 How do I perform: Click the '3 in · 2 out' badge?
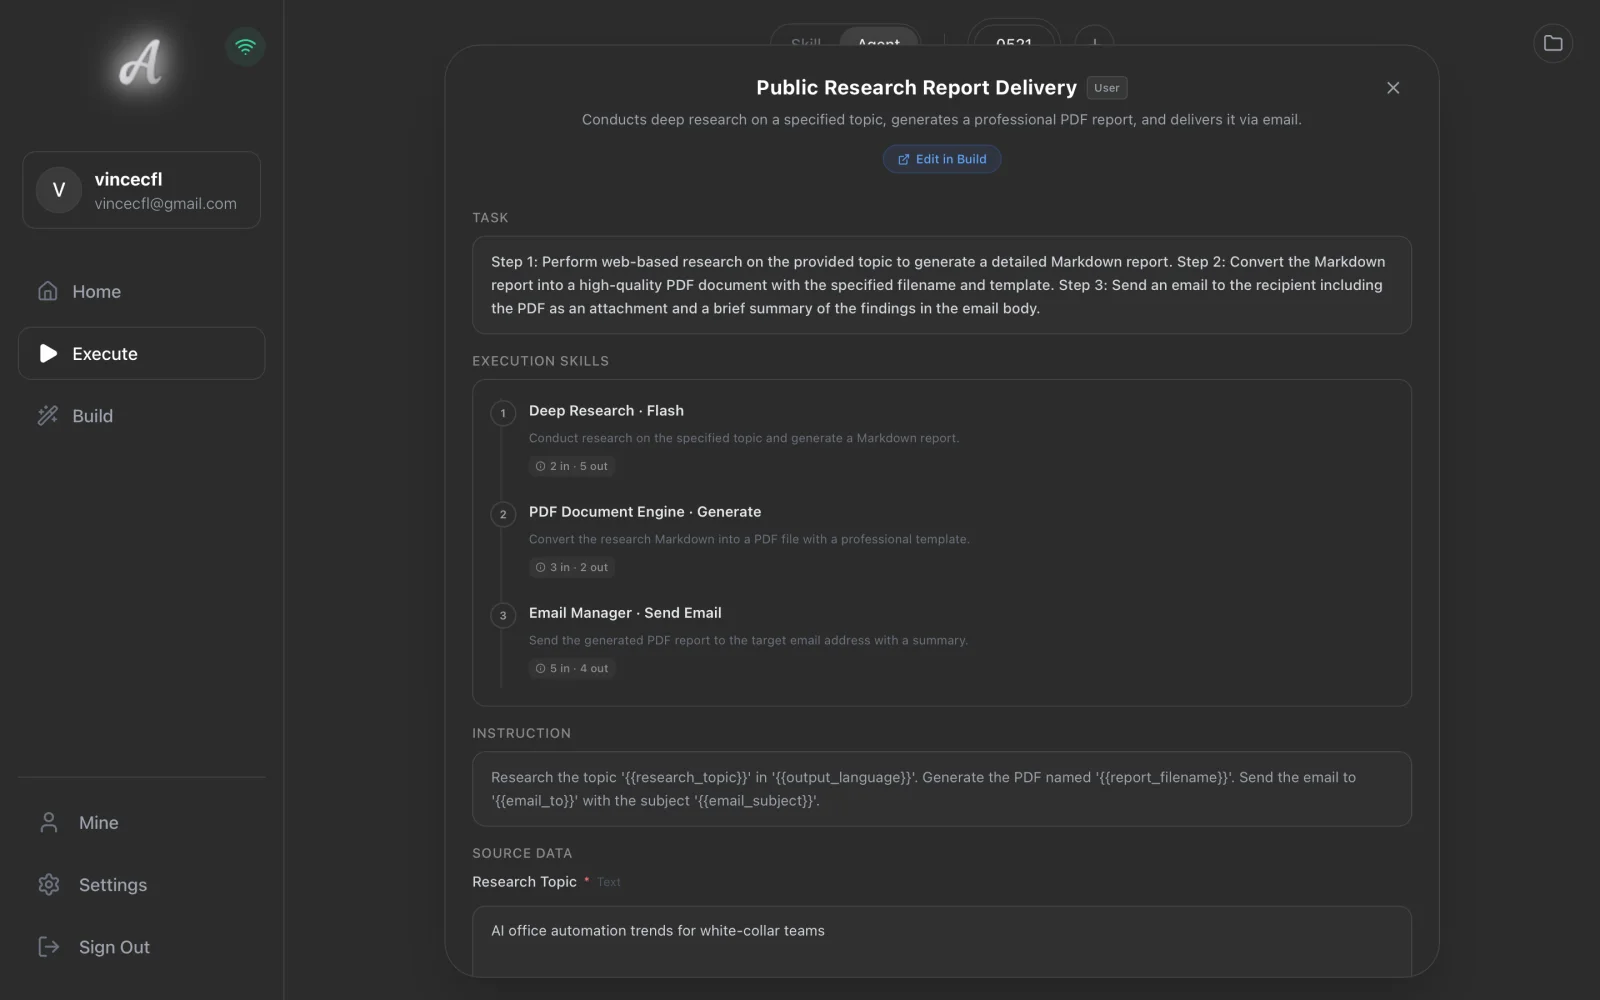click(x=571, y=567)
